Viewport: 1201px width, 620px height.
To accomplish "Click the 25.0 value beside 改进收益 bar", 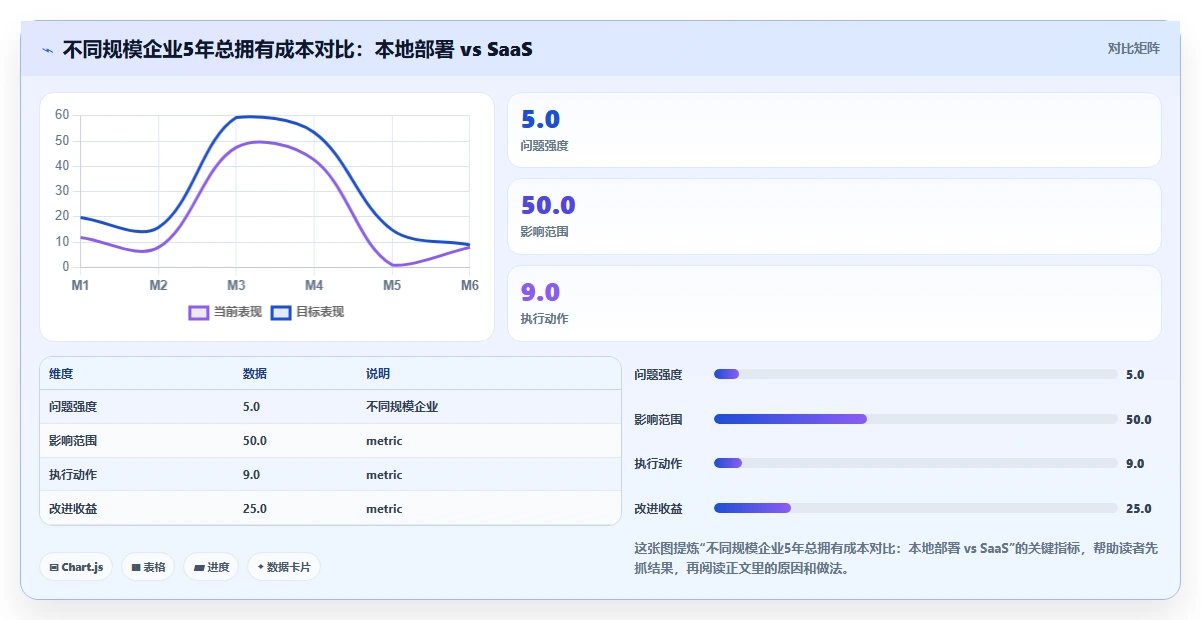I will (1138, 509).
